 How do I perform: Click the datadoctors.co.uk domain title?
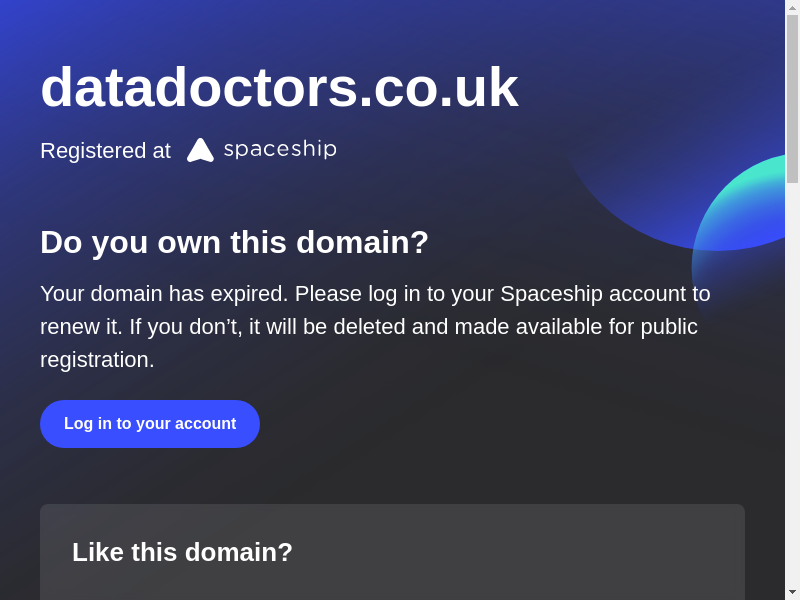point(279,87)
